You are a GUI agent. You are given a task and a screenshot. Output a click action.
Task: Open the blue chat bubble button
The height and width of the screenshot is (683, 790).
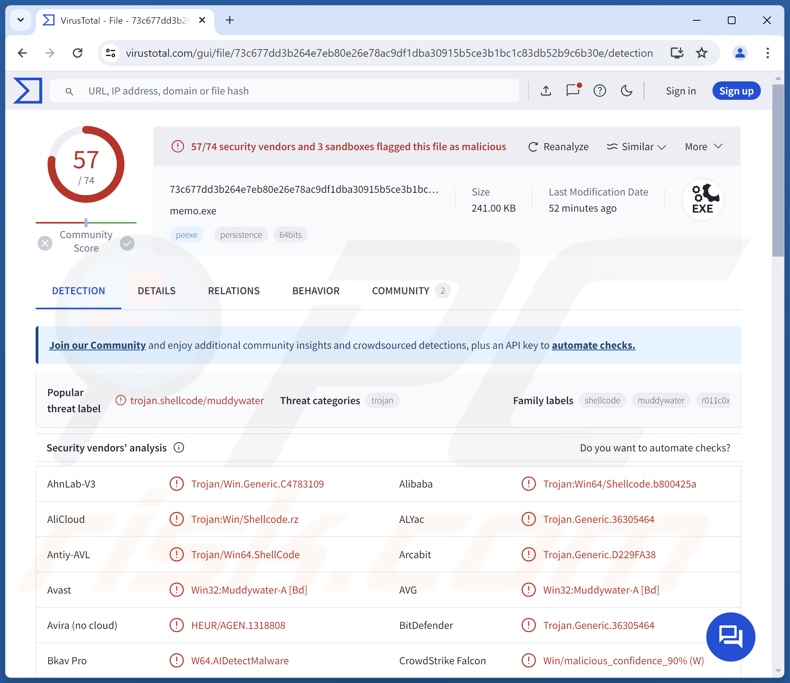point(731,637)
